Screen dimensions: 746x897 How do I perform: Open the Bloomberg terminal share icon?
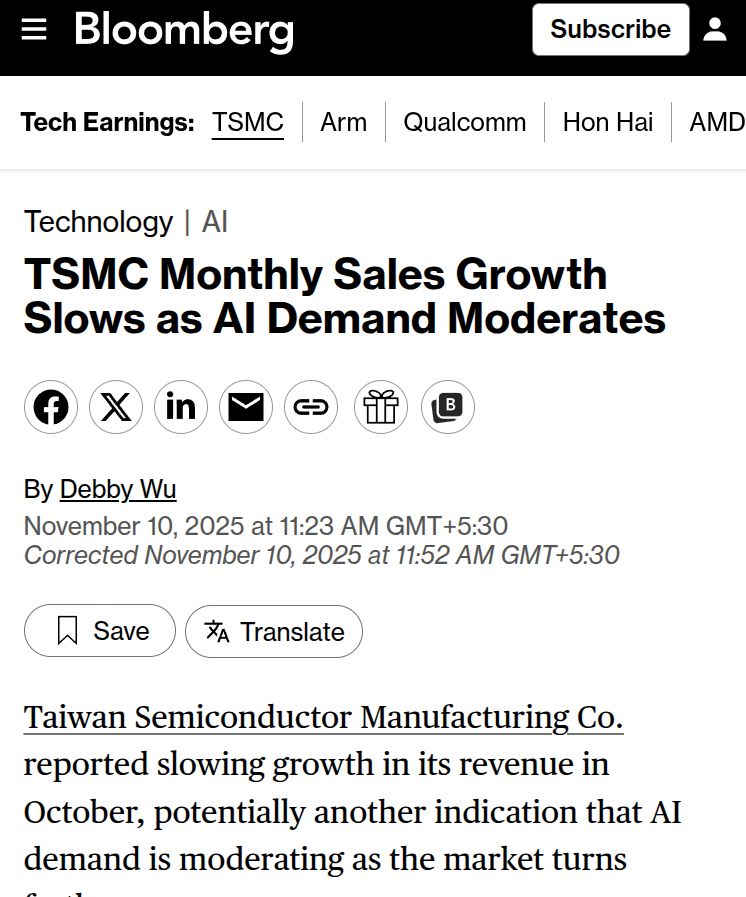447,407
